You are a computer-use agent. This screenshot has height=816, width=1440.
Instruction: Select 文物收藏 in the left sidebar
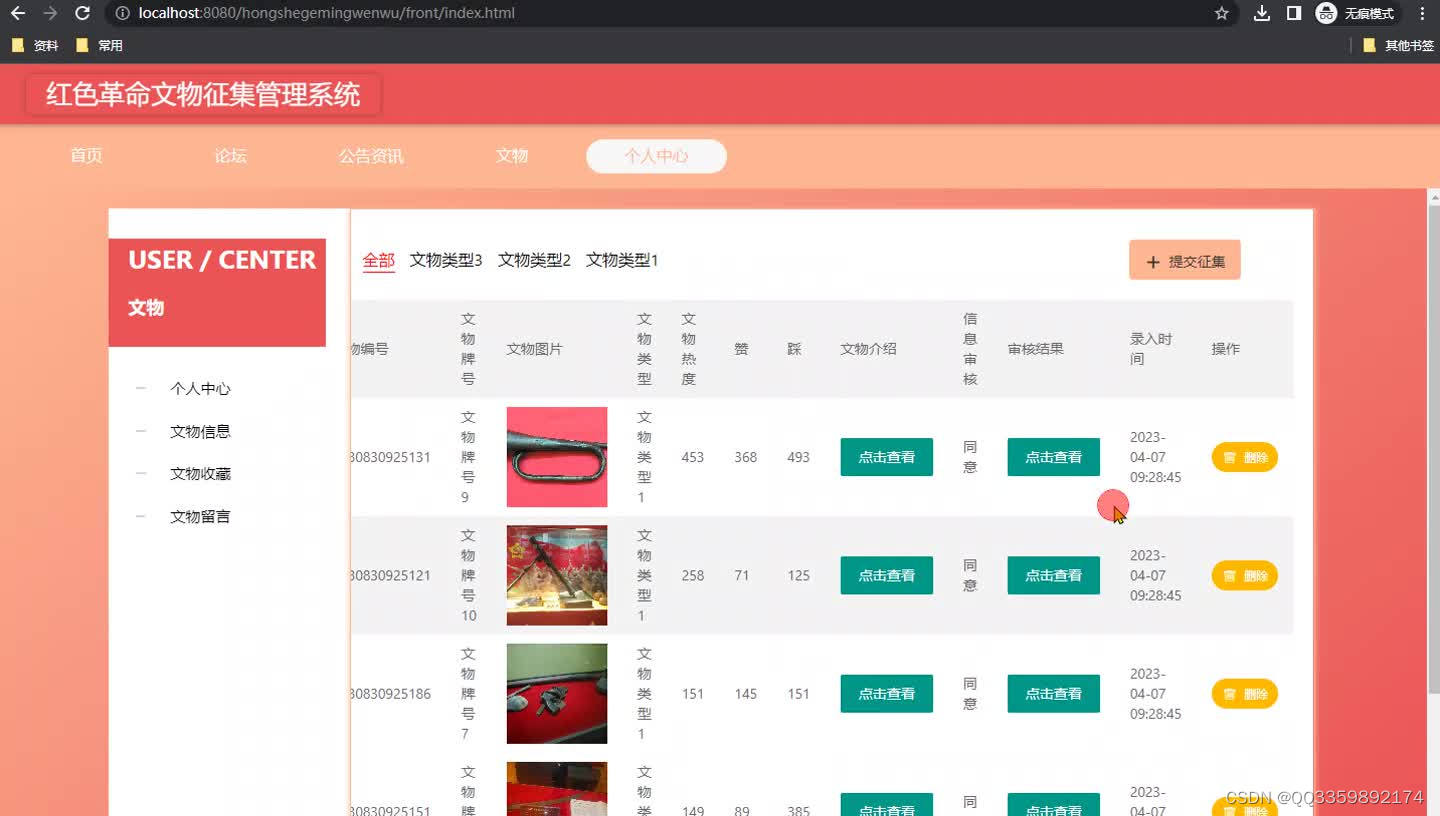coord(200,474)
